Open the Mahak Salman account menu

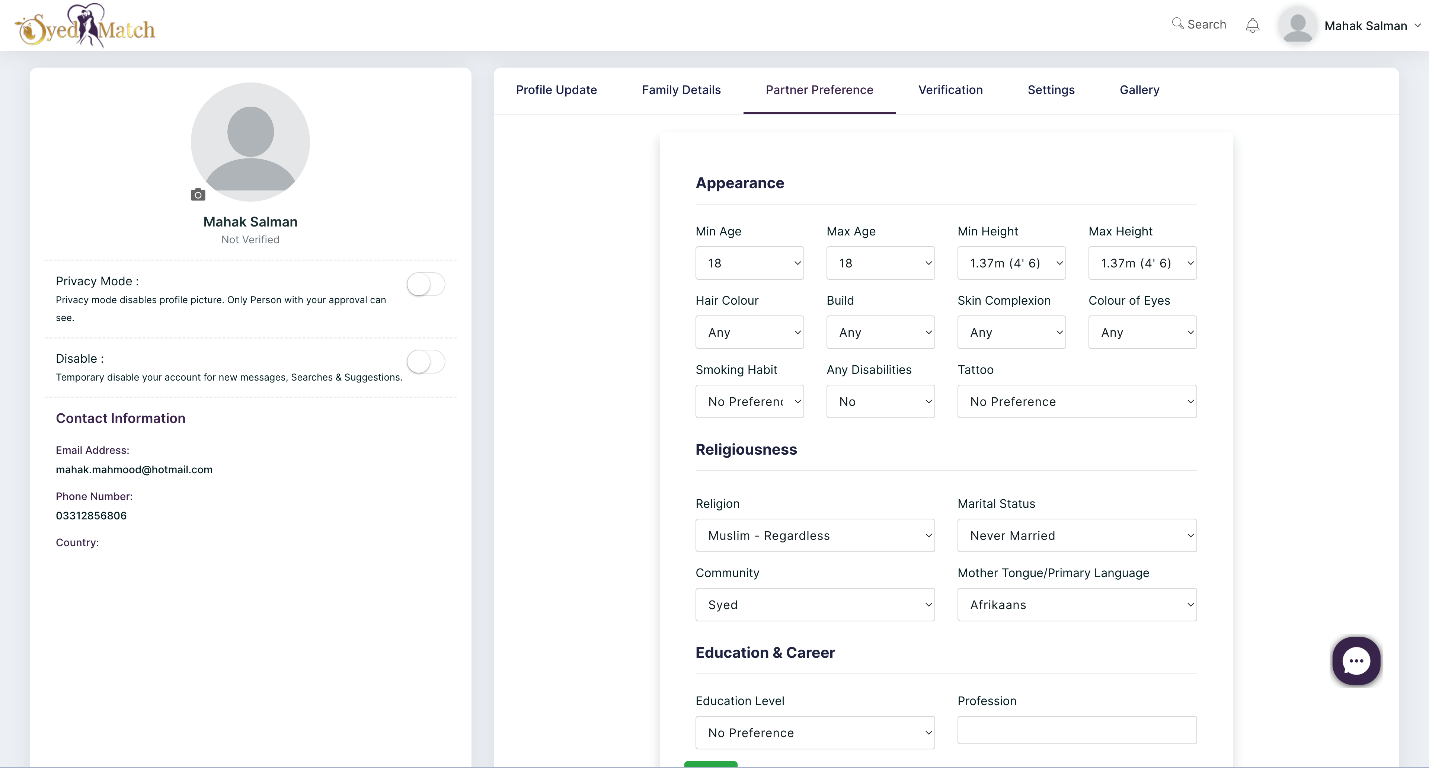click(x=1372, y=26)
